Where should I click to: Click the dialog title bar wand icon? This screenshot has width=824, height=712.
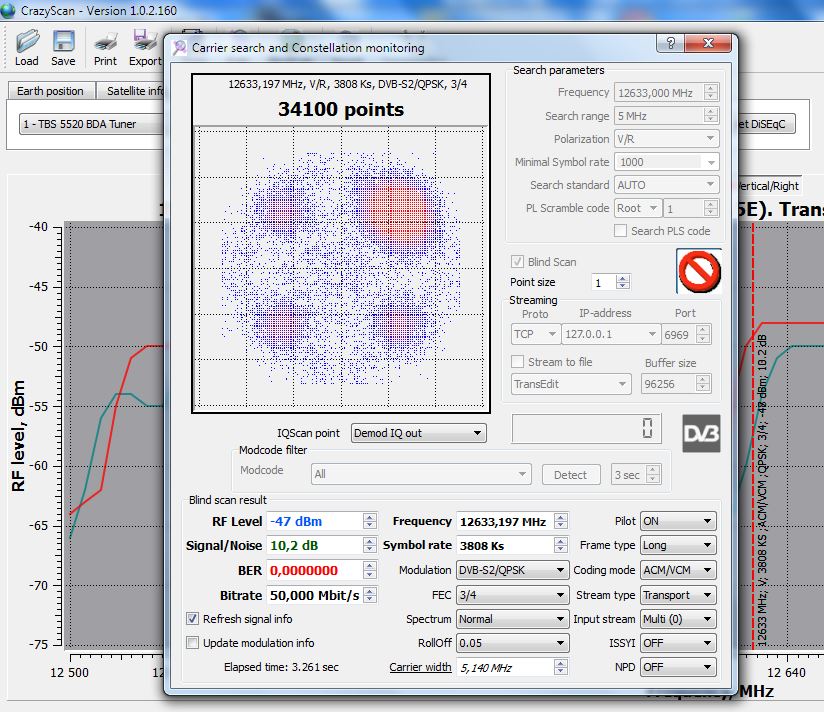180,48
